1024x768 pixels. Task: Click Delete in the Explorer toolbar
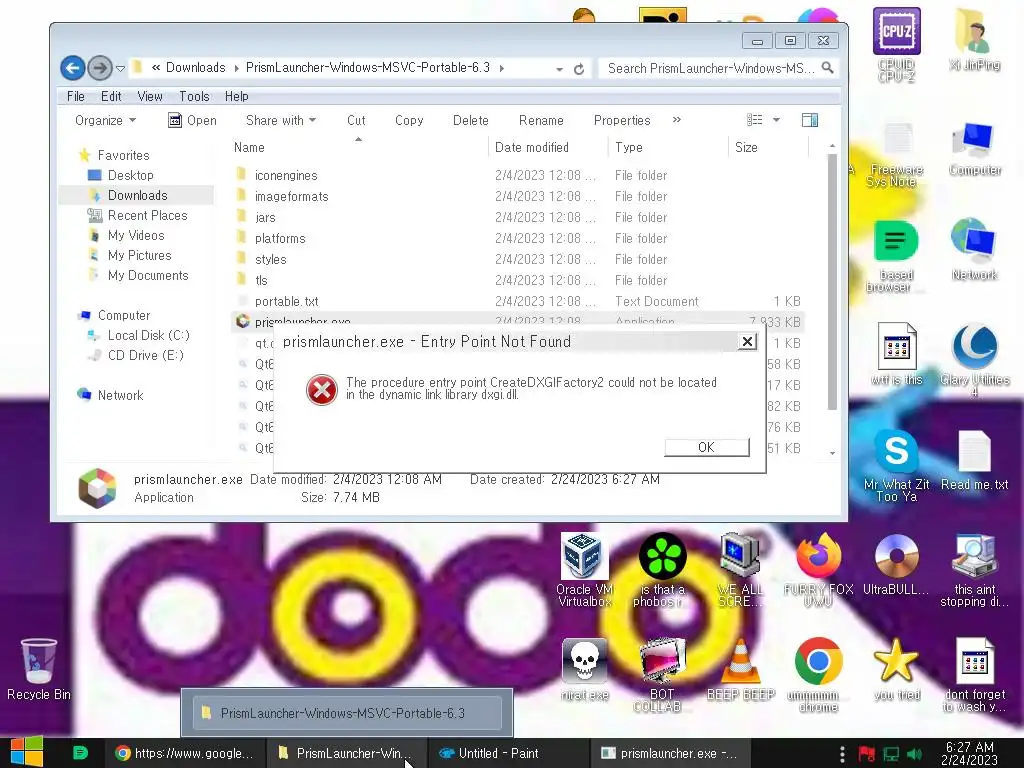point(471,120)
